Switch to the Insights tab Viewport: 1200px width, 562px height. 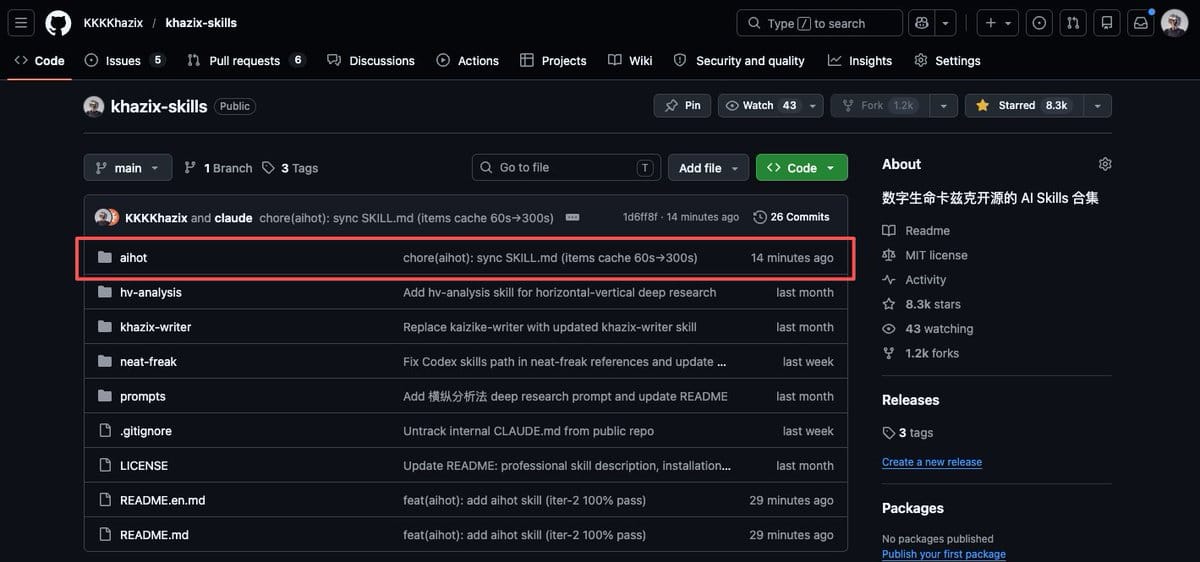point(860,61)
